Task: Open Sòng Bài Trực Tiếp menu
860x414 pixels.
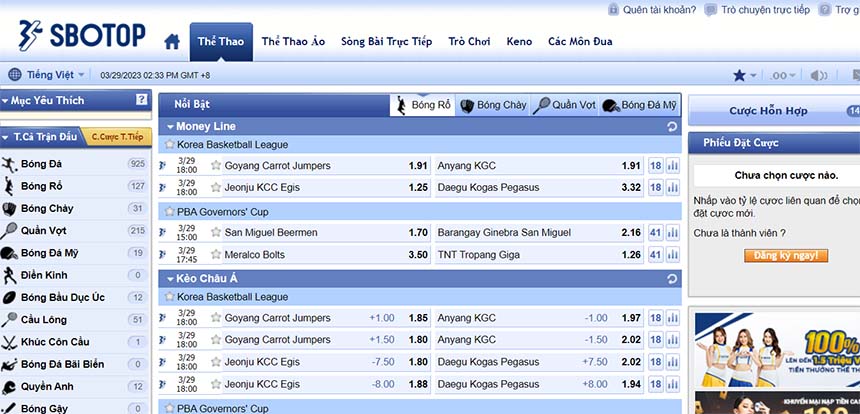Action: [x=387, y=42]
